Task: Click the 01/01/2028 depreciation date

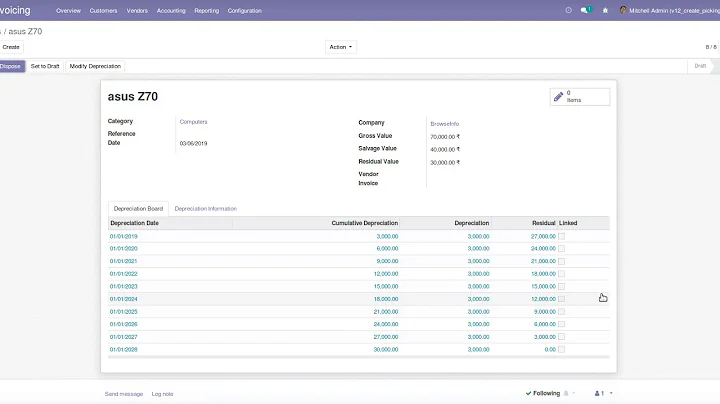Action: click(124, 350)
